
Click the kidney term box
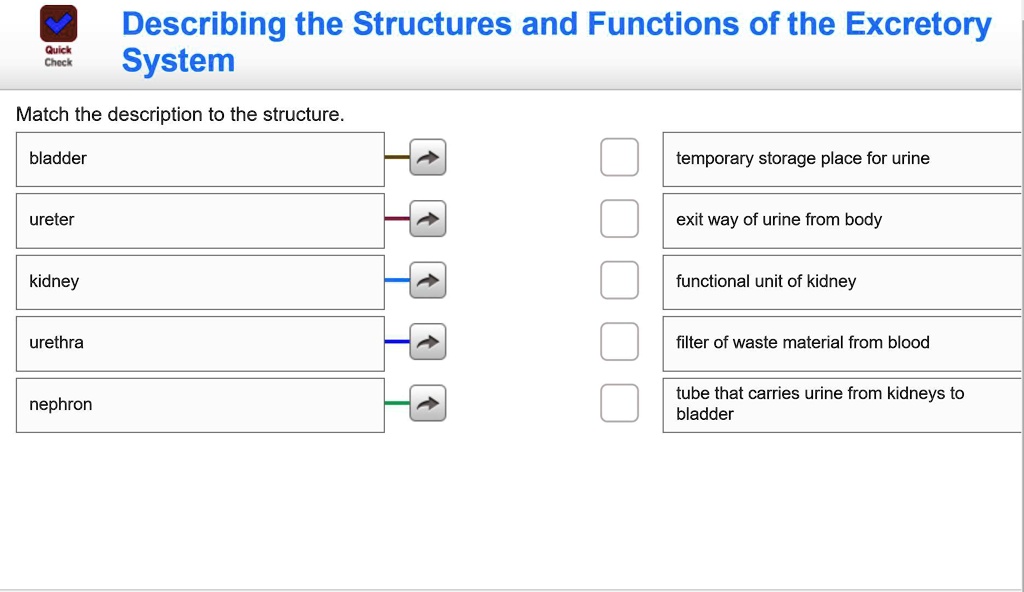(200, 282)
